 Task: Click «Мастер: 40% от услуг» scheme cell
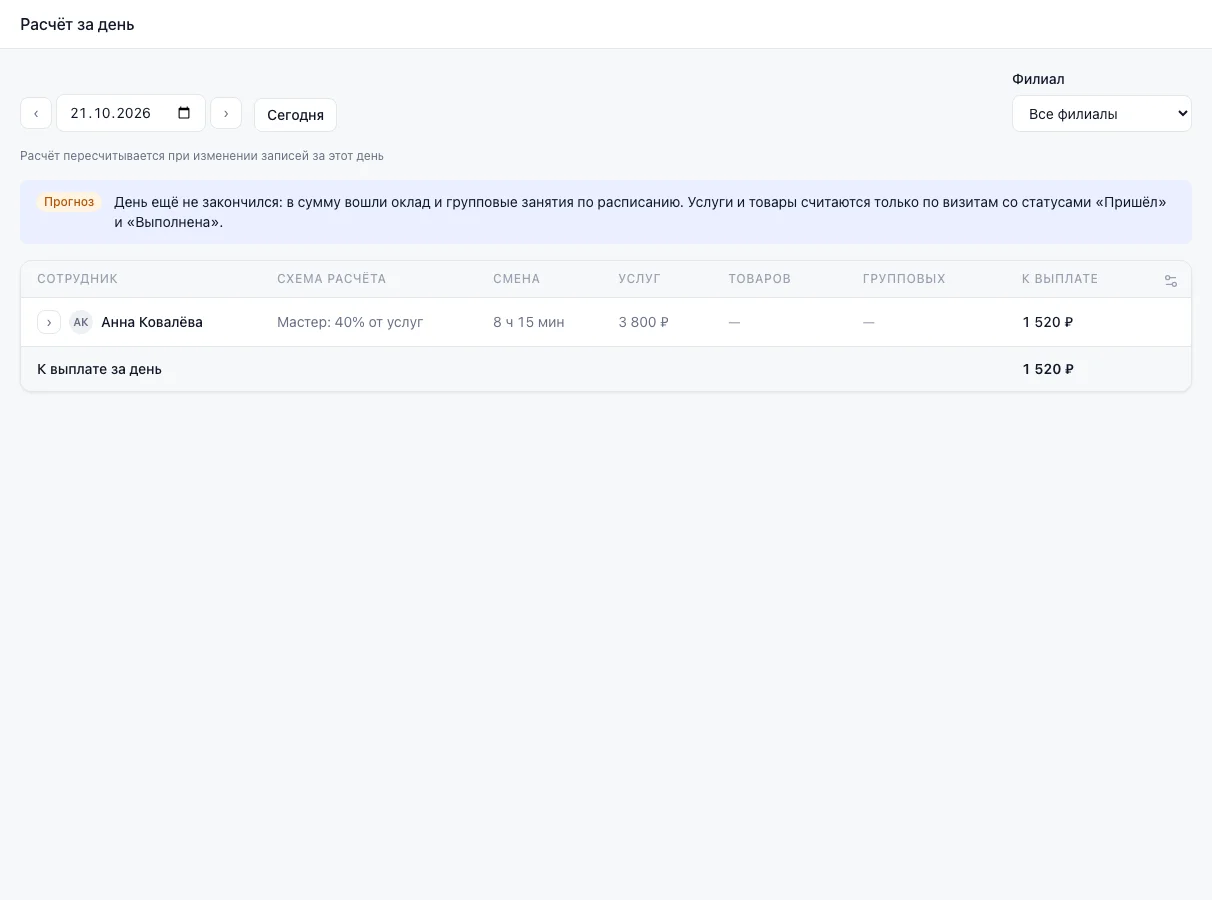pos(350,322)
